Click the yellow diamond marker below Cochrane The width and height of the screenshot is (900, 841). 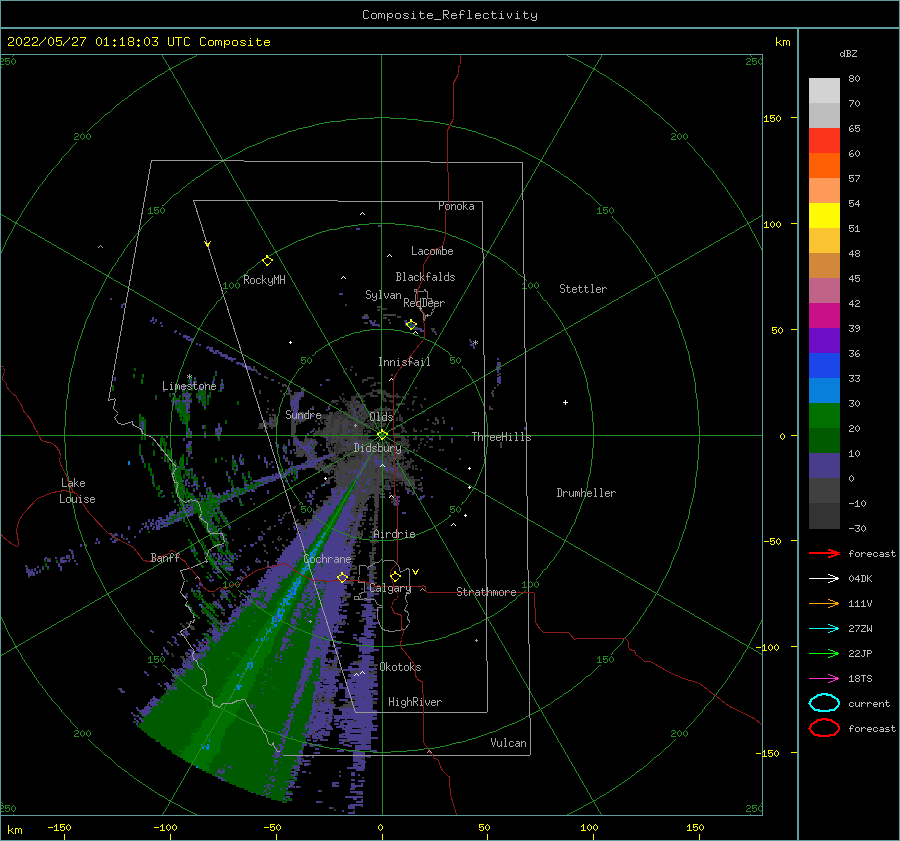(x=342, y=577)
